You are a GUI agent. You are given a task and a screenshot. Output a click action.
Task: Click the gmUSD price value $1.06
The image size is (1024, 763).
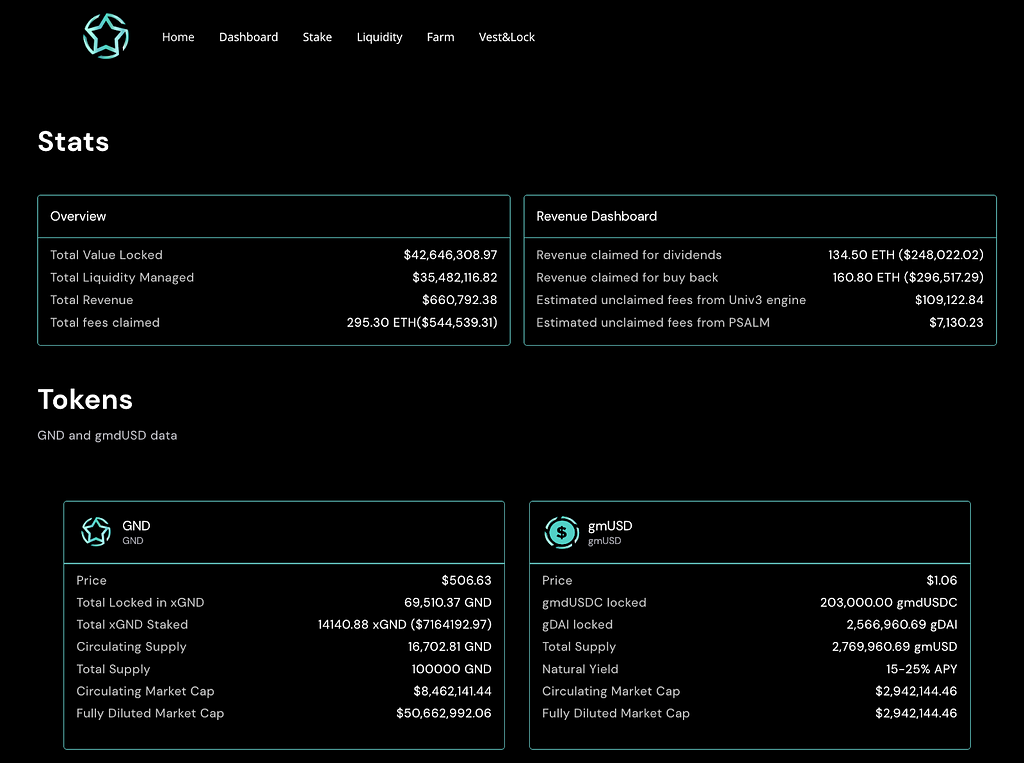(941, 580)
